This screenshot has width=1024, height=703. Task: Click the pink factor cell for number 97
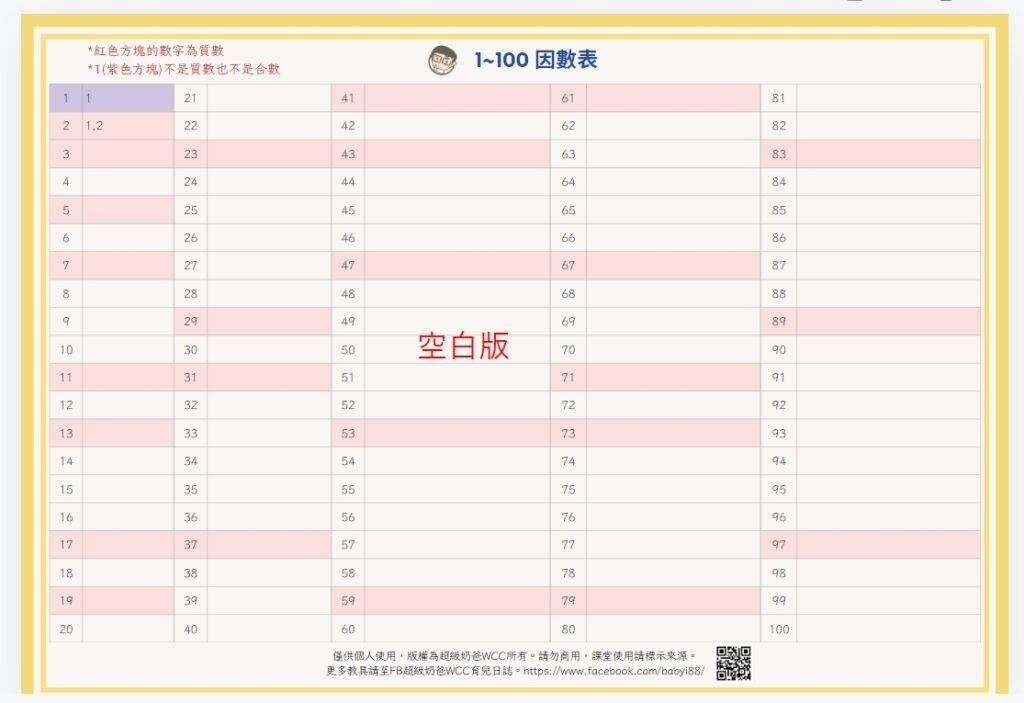click(x=887, y=545)
